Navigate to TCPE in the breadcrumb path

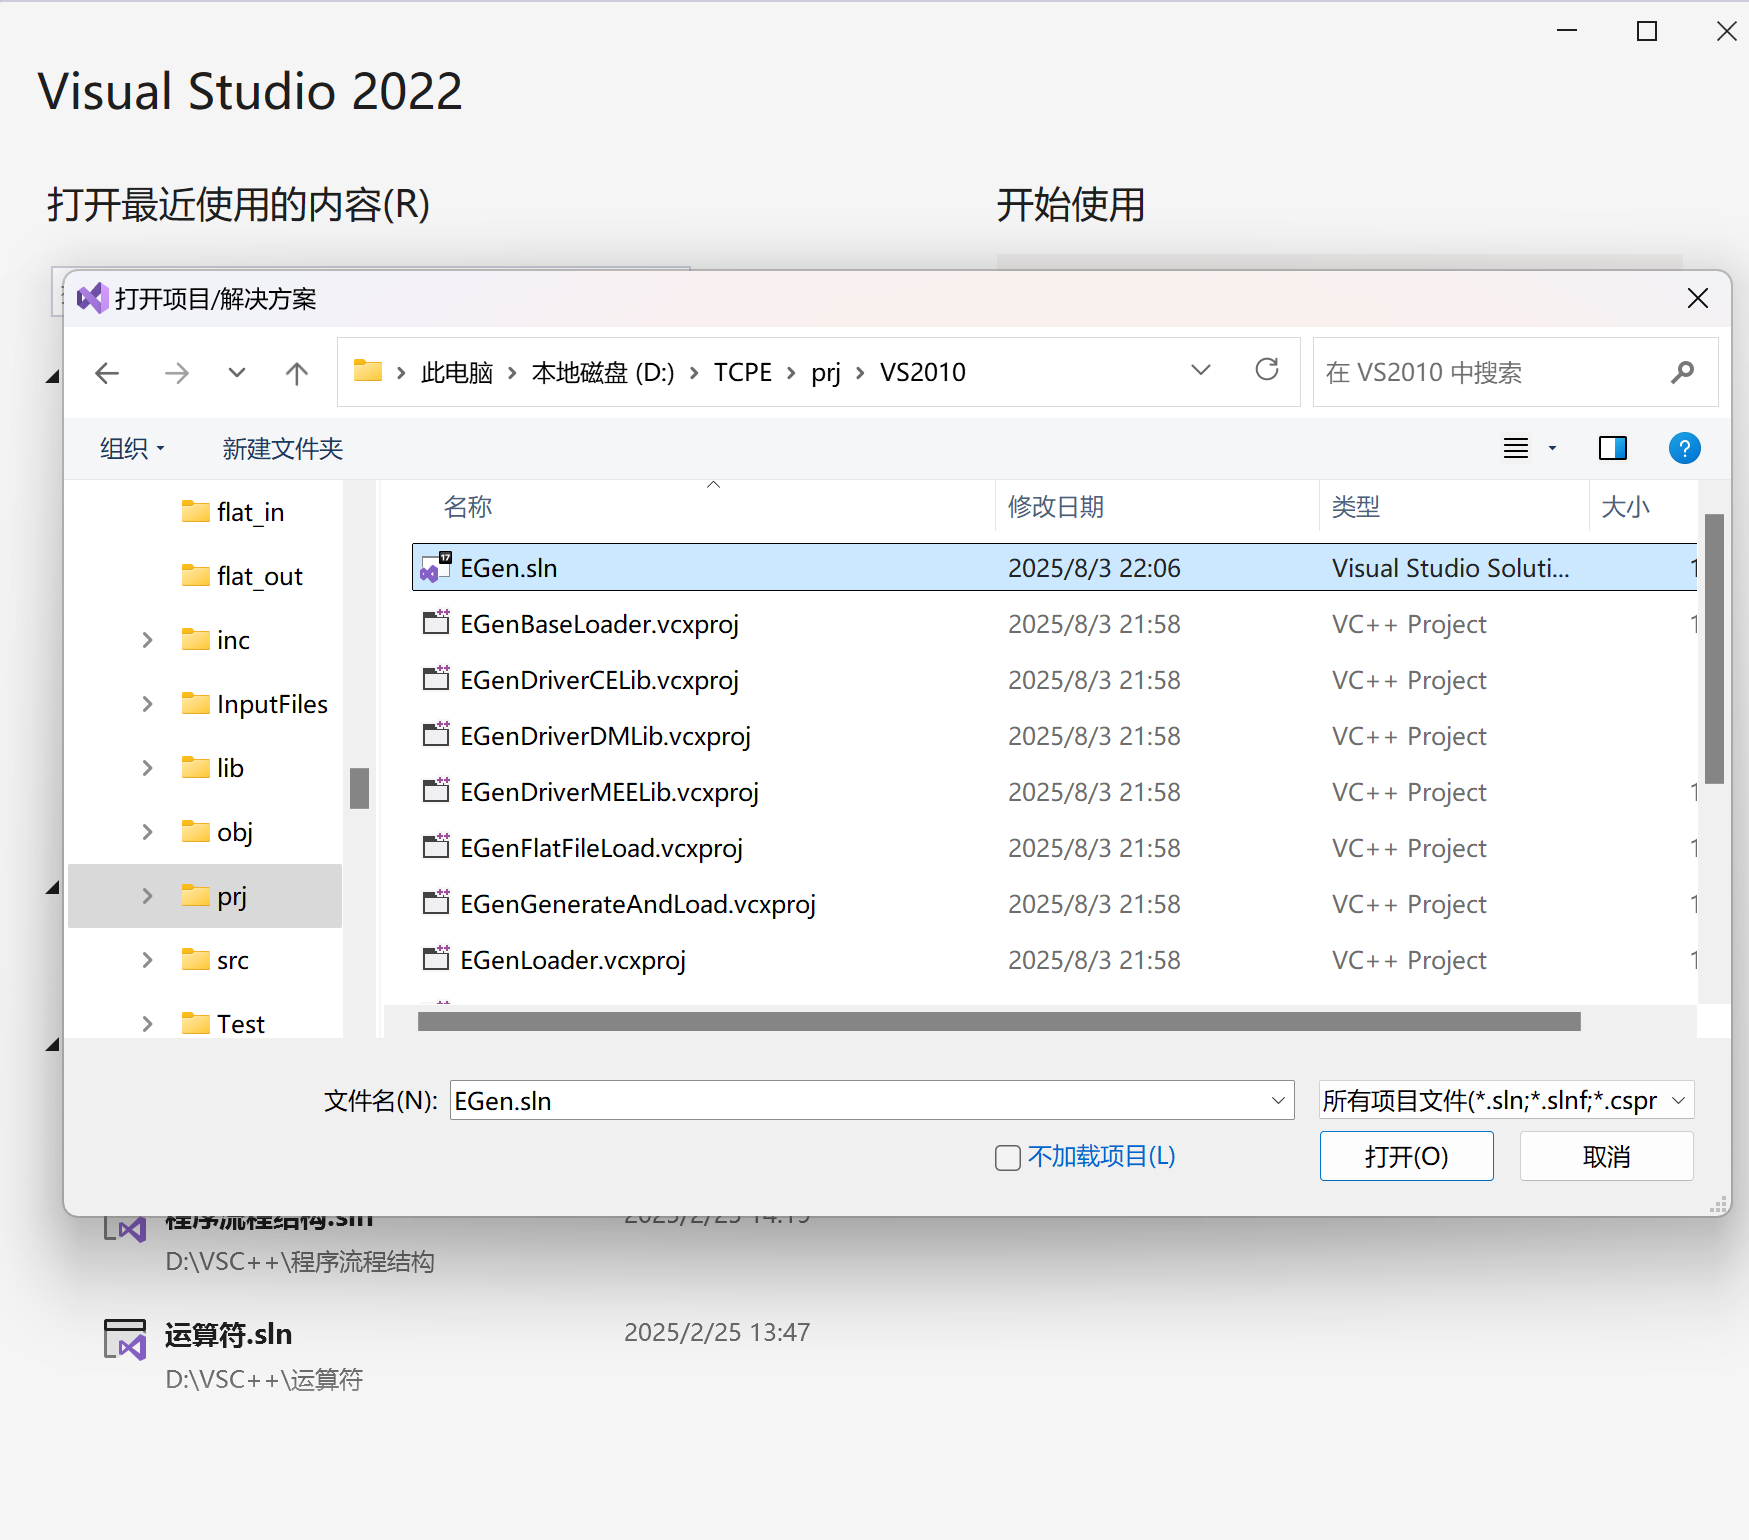(742, 371)
